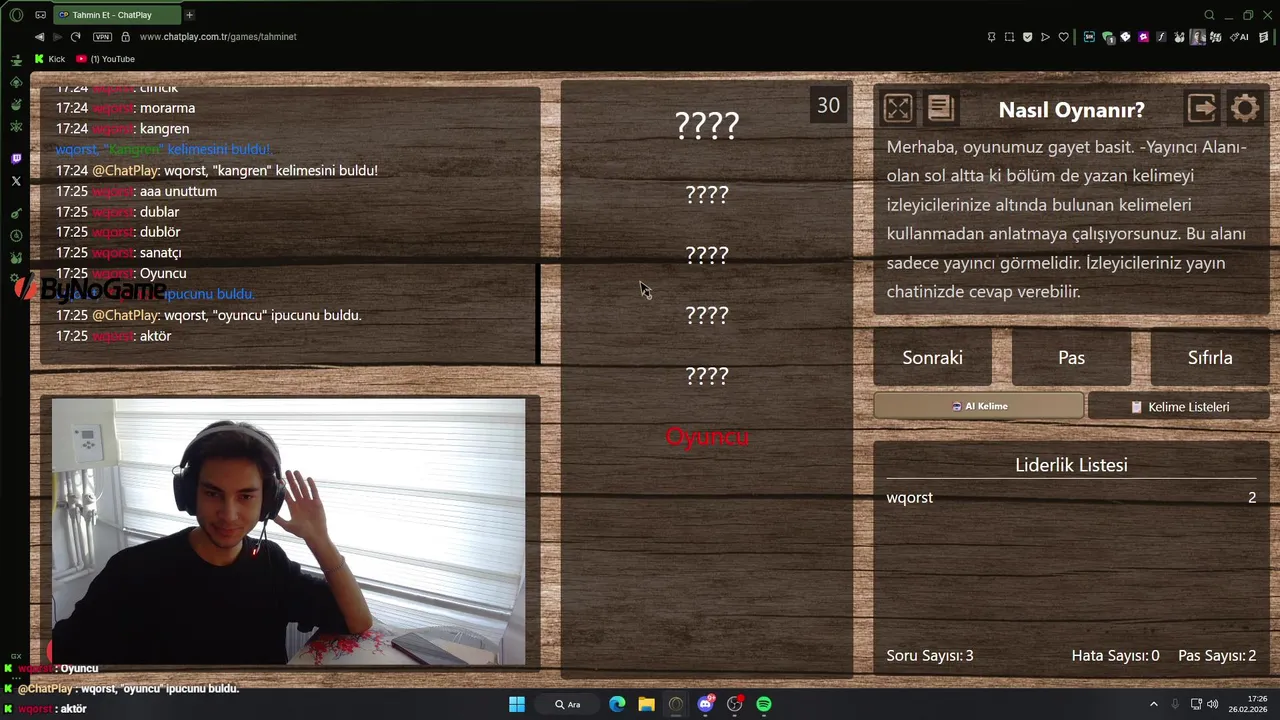Click the chat message 'dublör'
The width and height of the screenshot is (1280, 720).
(160, 232)
